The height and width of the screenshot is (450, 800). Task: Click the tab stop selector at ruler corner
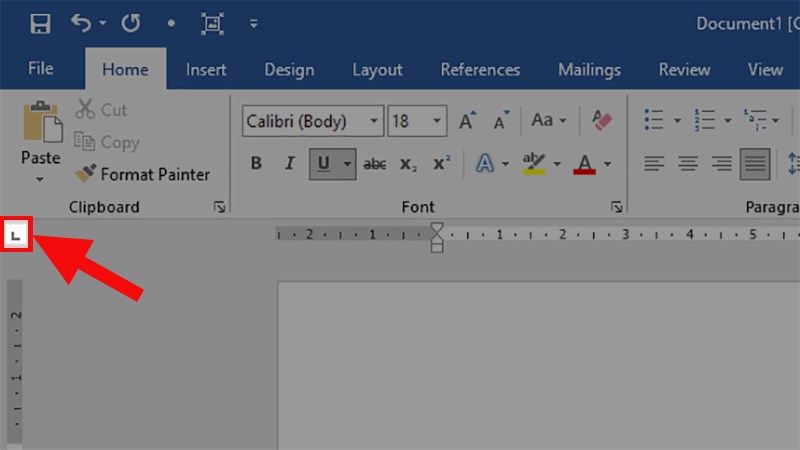16,234
